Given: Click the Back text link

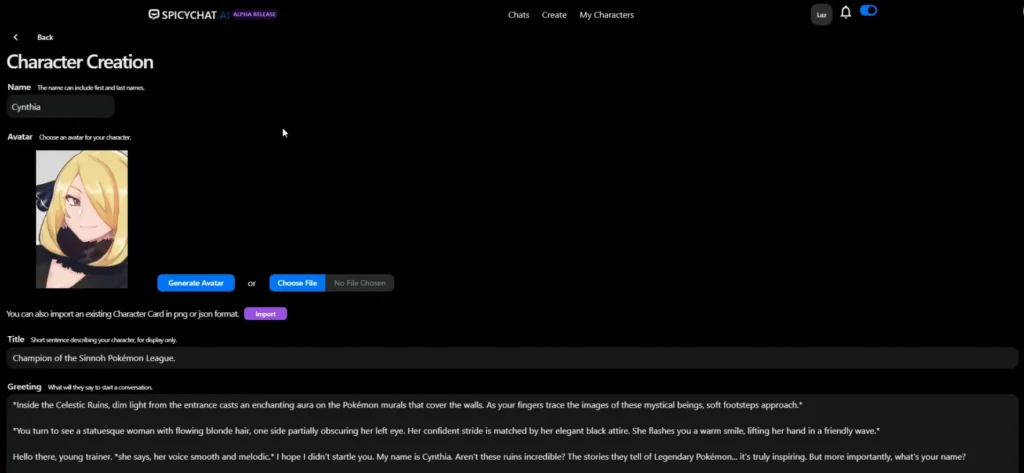Looking at the screenshot, I should point(45,37).
